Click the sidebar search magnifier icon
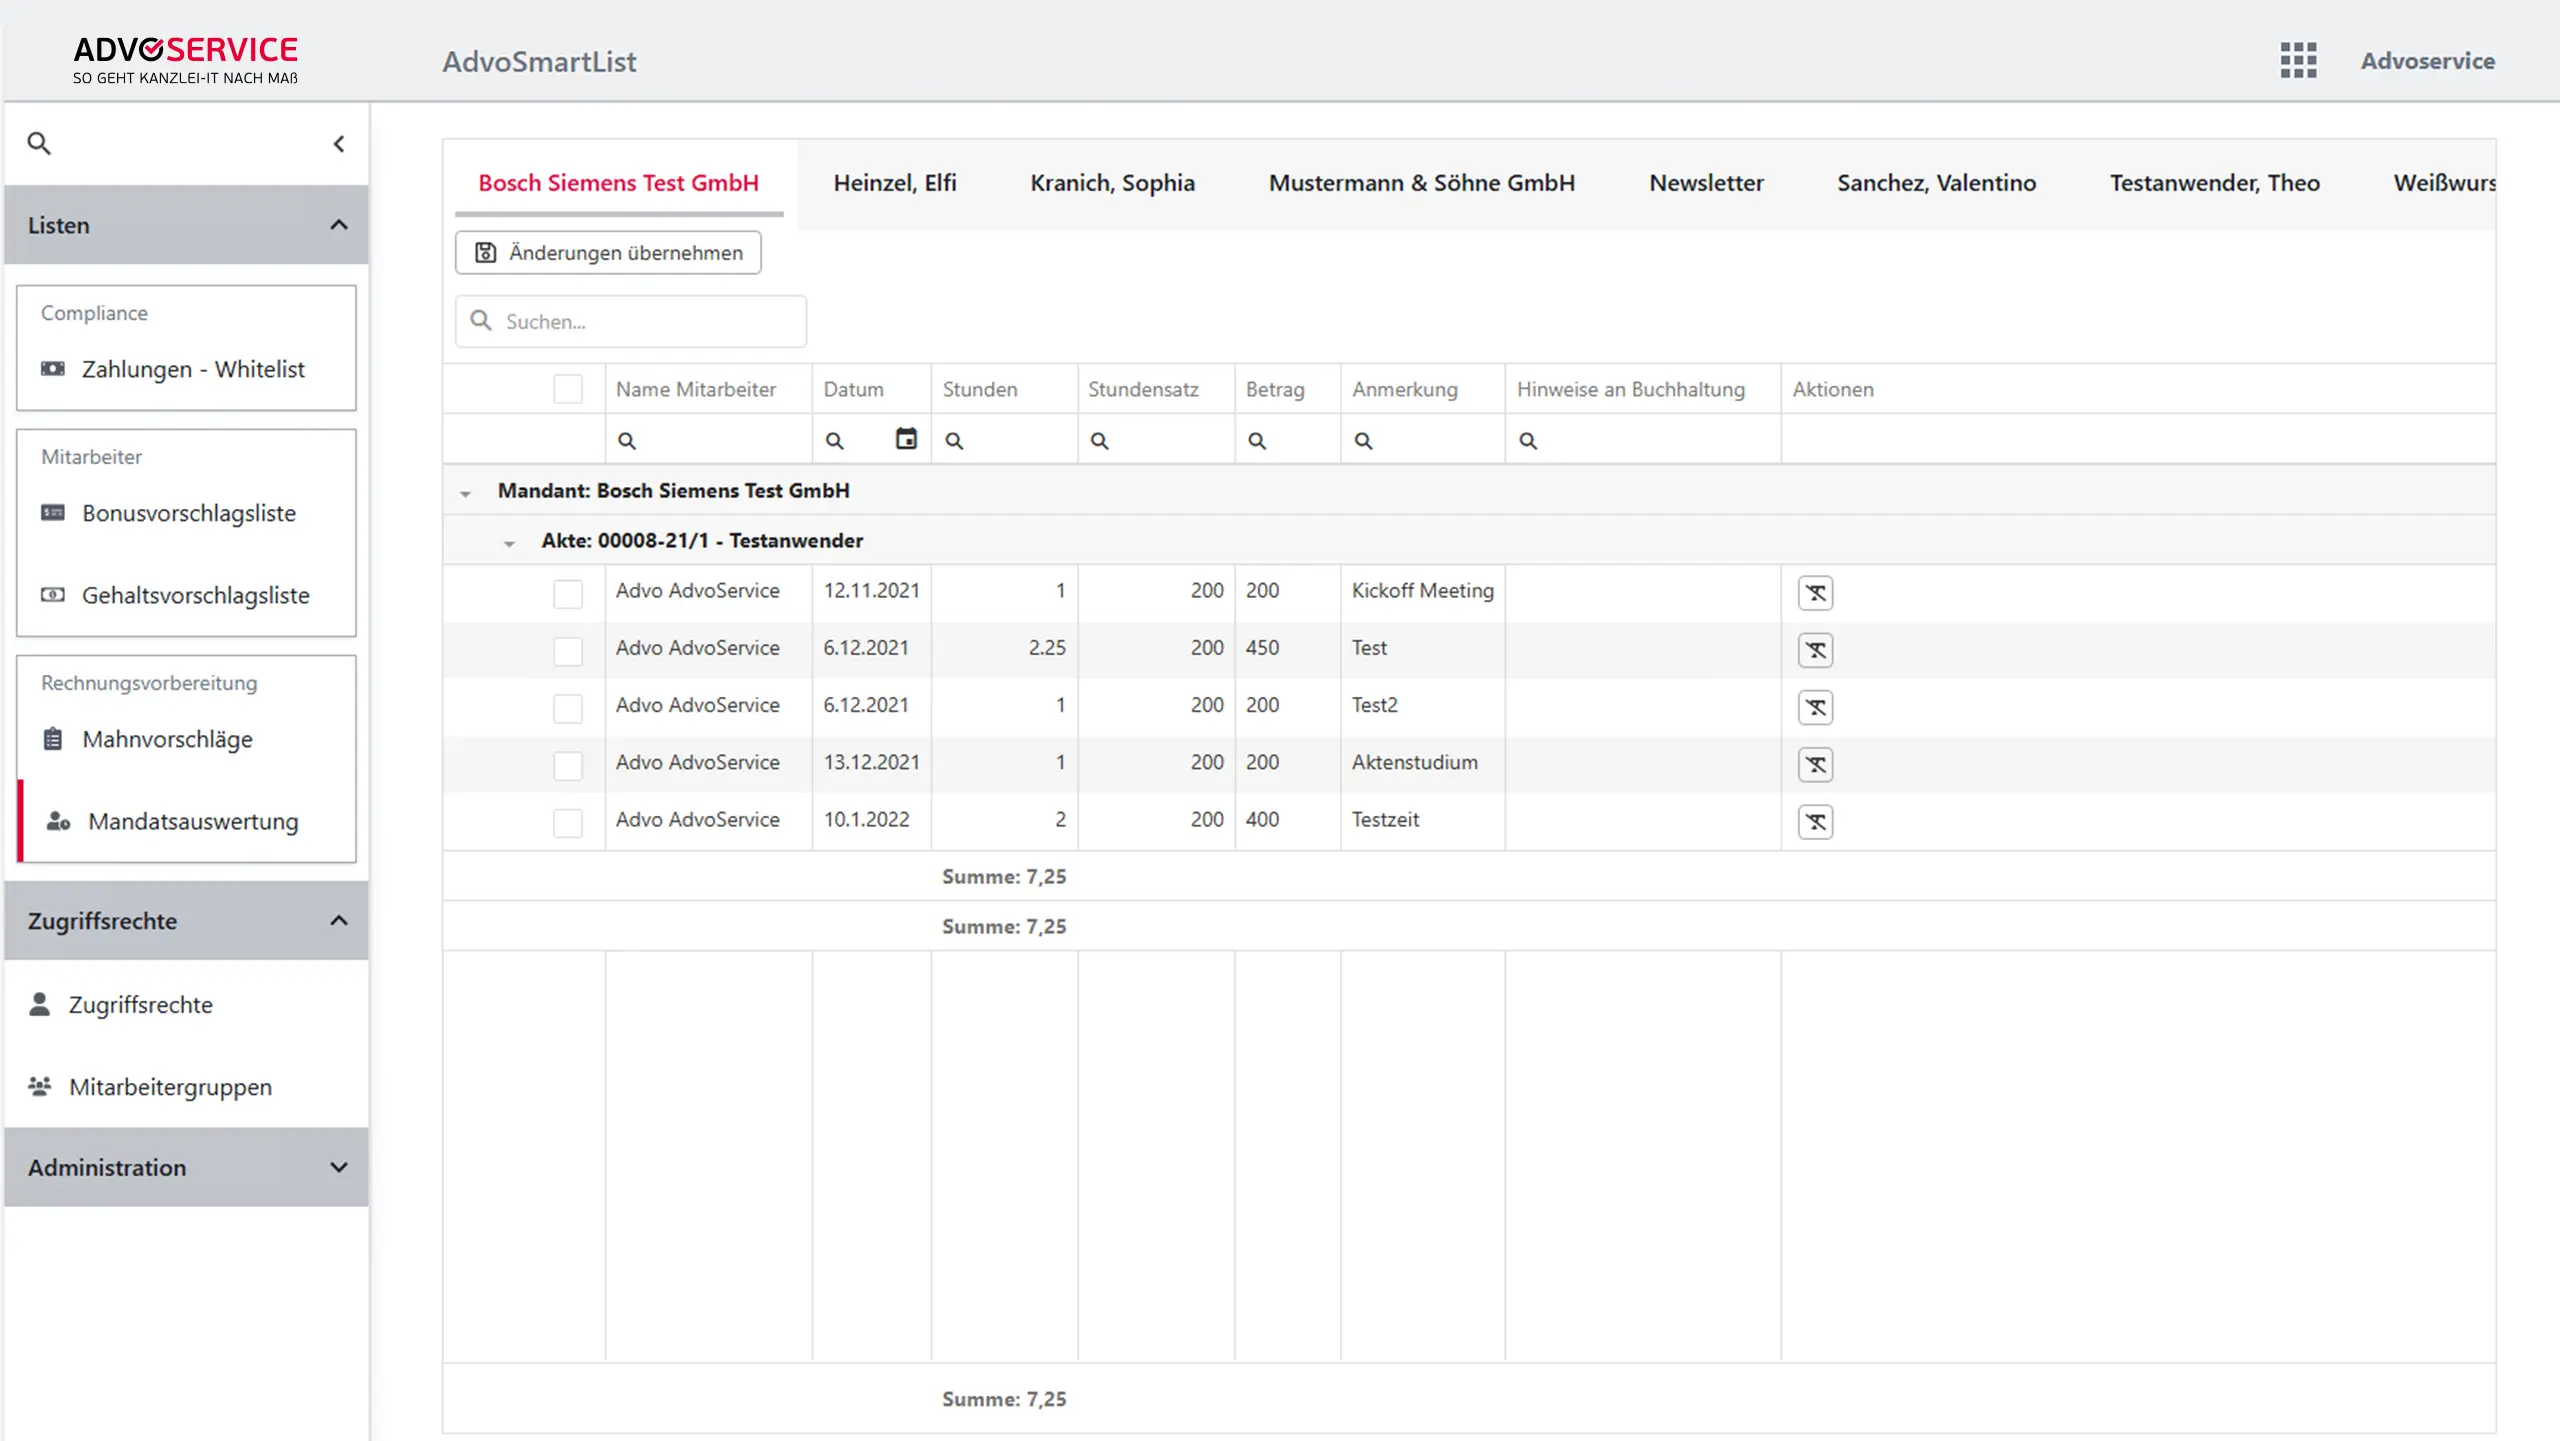 point(39,143)
